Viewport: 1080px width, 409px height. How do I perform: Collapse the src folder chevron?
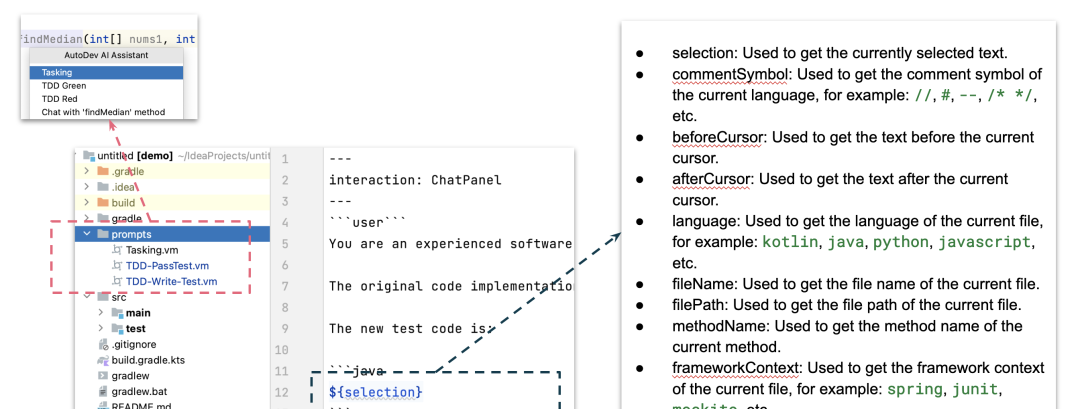86,297
